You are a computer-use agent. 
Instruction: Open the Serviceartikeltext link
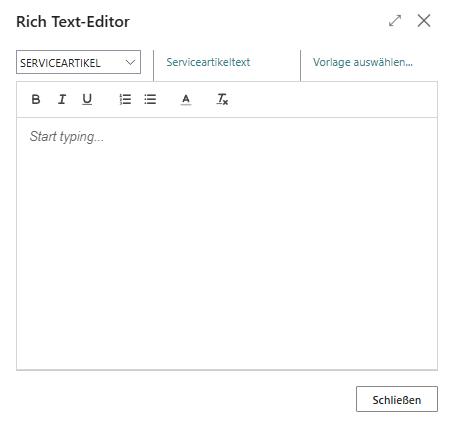tap(208, 62)
